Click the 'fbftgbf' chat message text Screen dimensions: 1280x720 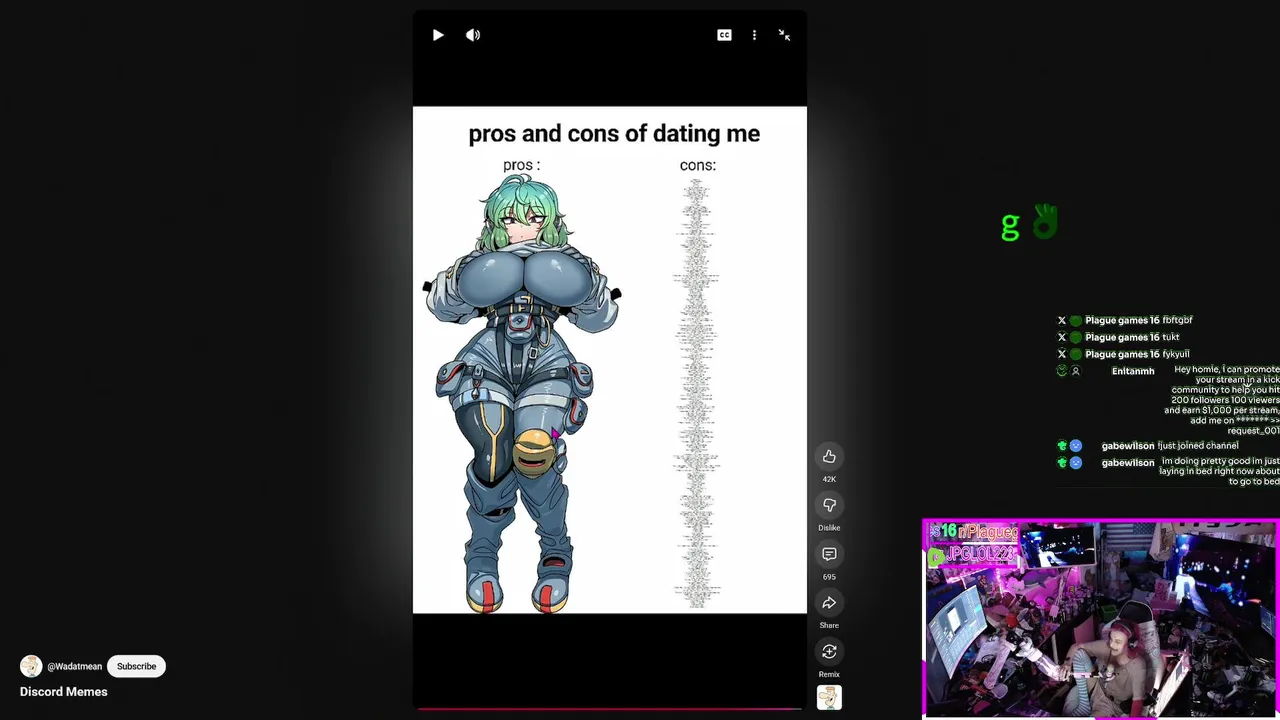point(1178,321)
